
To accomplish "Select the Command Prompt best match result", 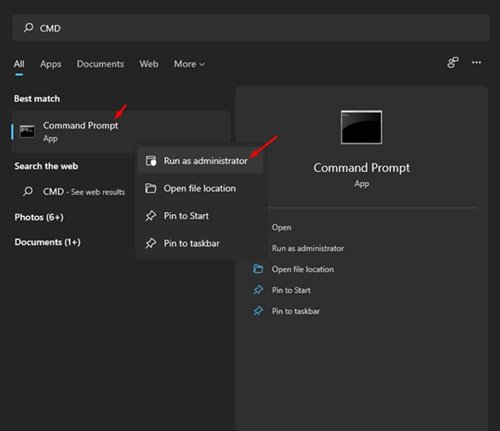I will pyautogui.click(x=121, y=132).
